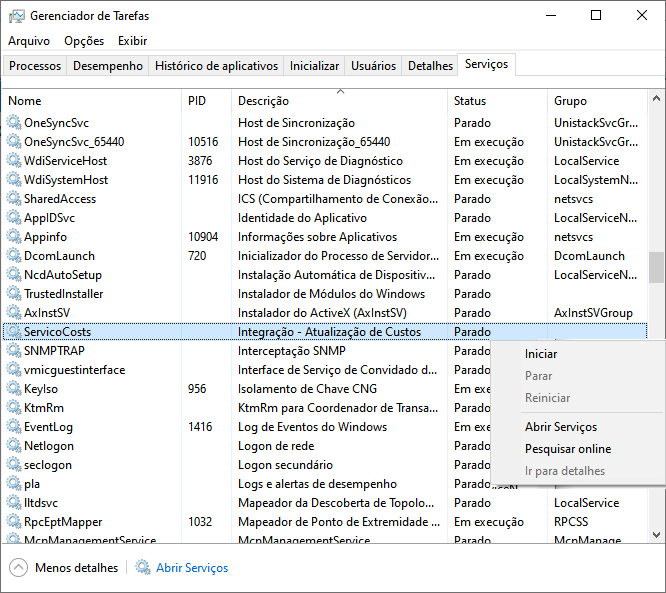Click the gear icon beside lltdsvc
Image resolution: width=666 pixels, height=593 pixels.
coord(14,503)
